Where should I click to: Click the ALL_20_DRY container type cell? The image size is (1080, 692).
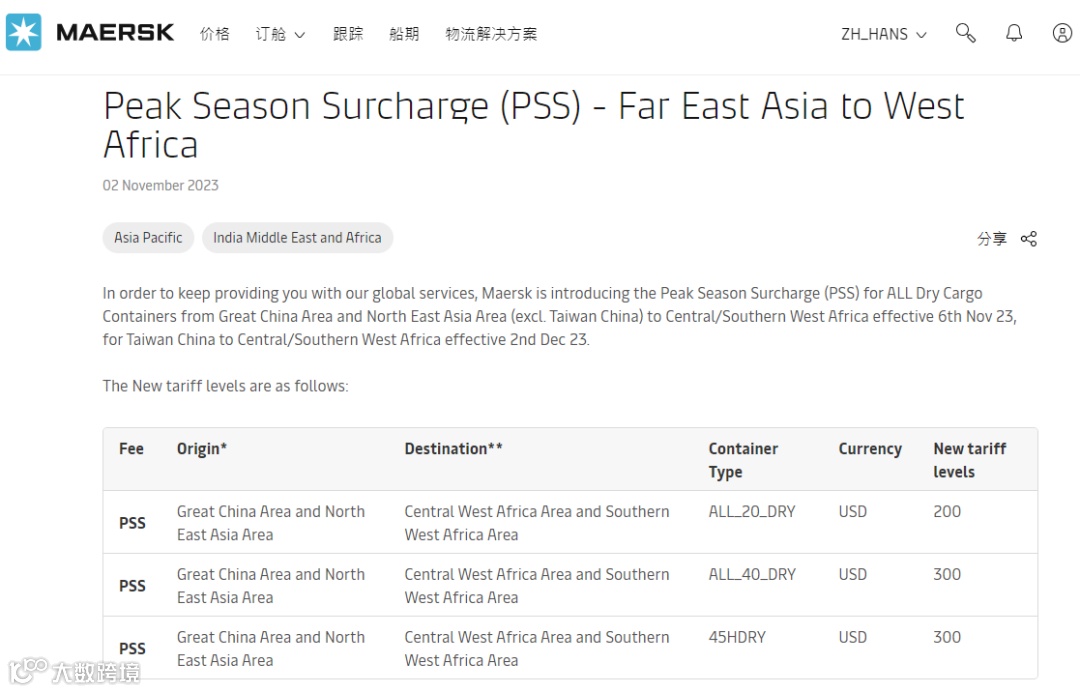[751, 512]
